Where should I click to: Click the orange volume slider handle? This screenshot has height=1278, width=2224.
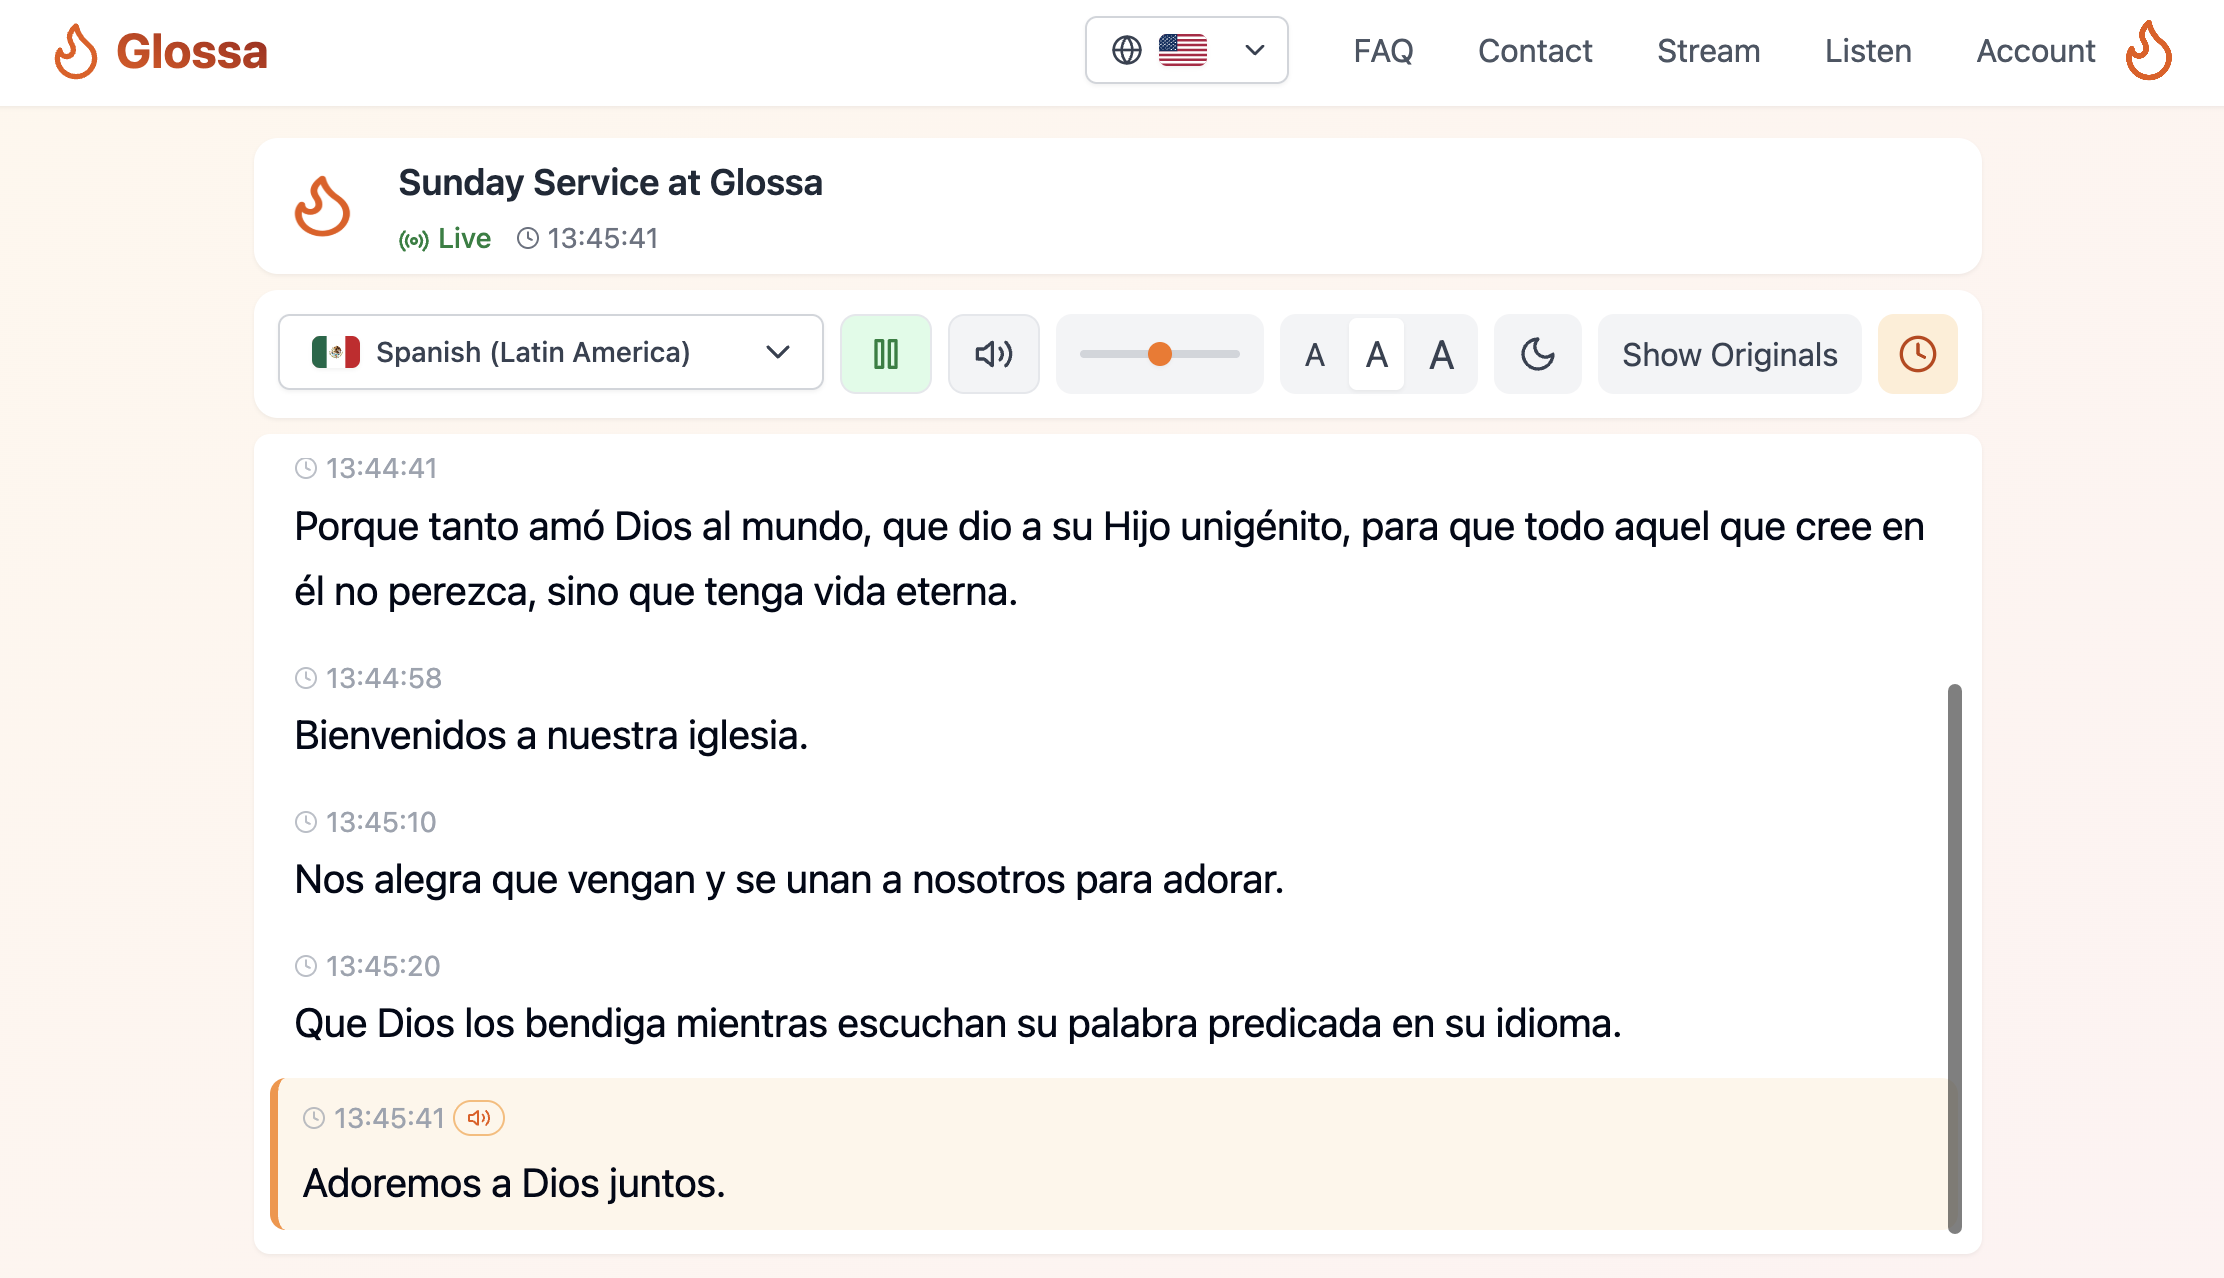tap(1159, 354)
